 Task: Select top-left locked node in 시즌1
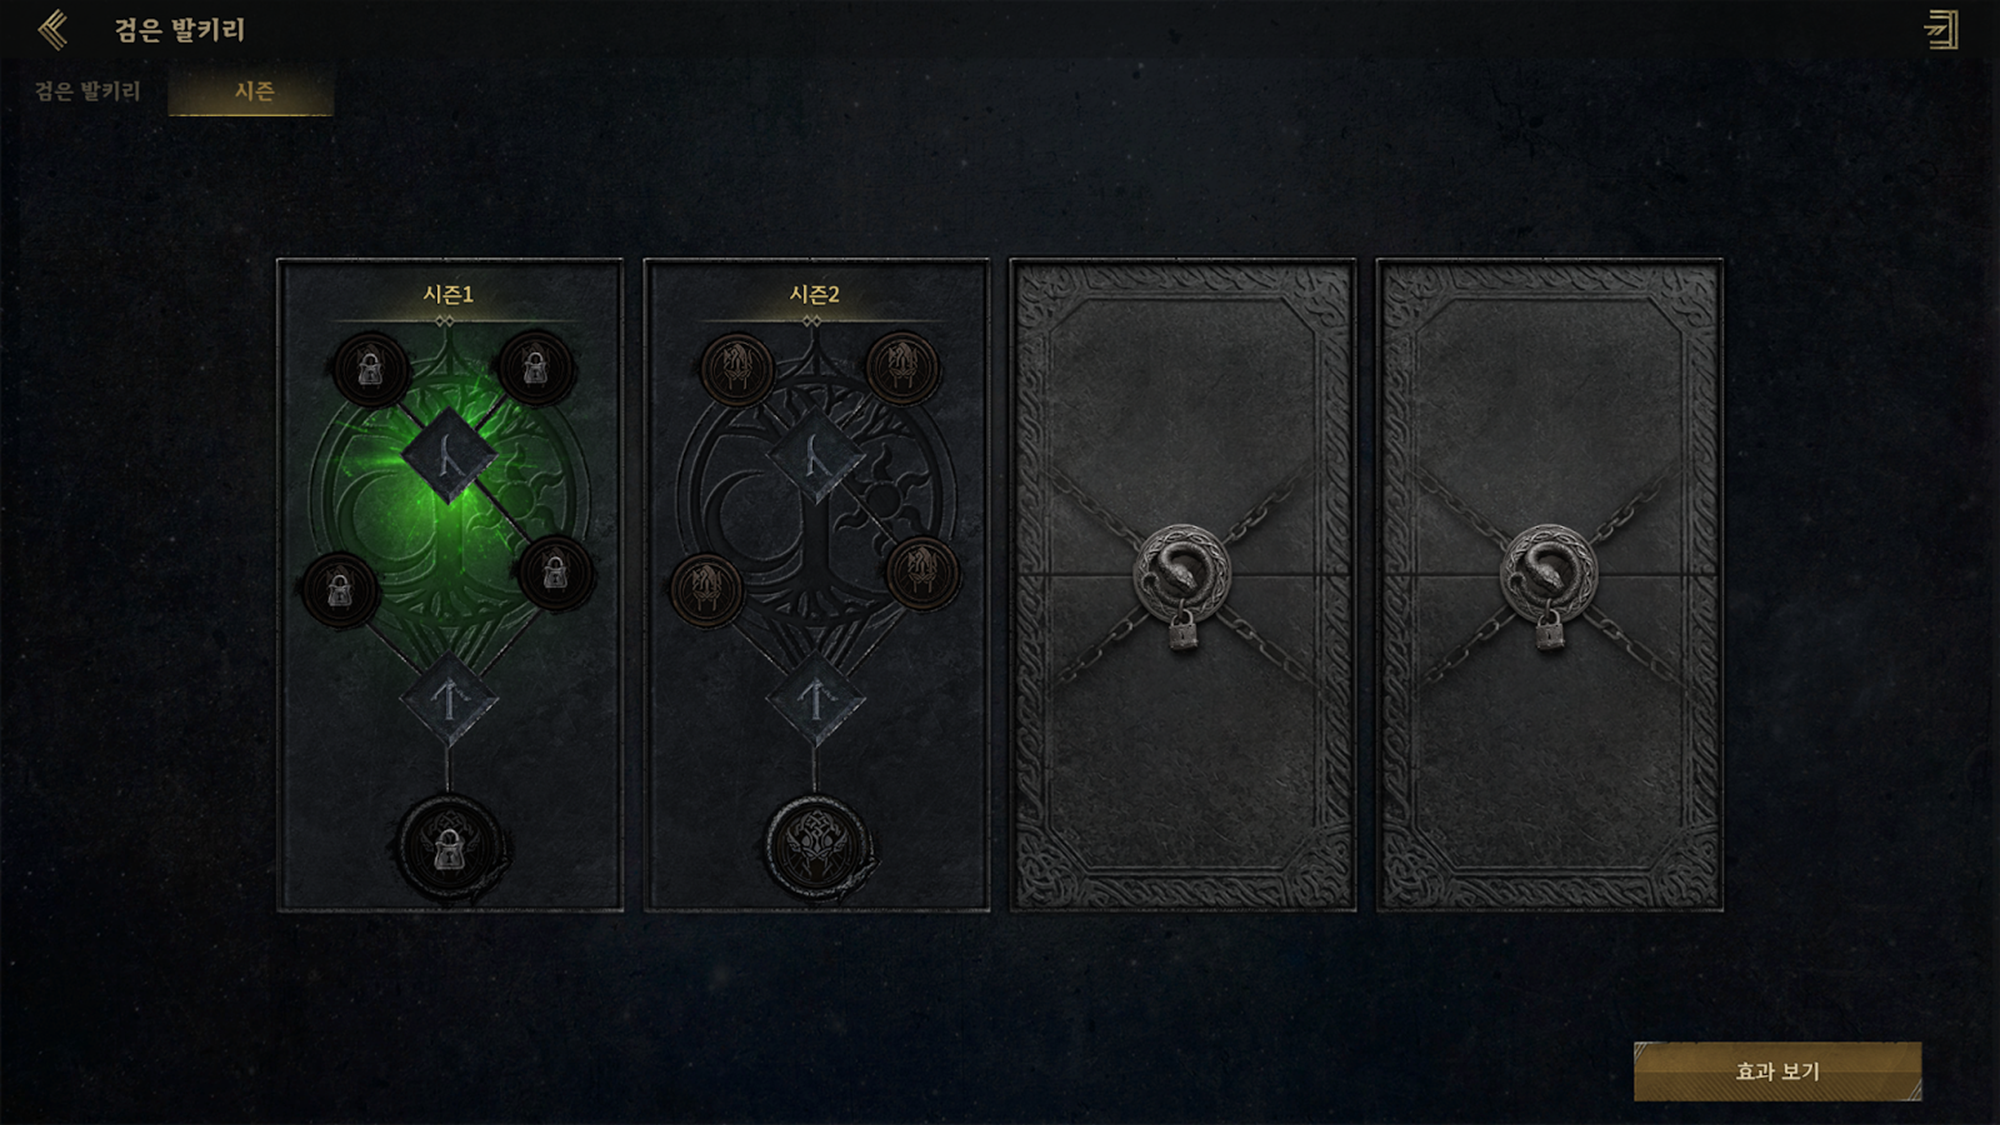click(x=371, y=369)
